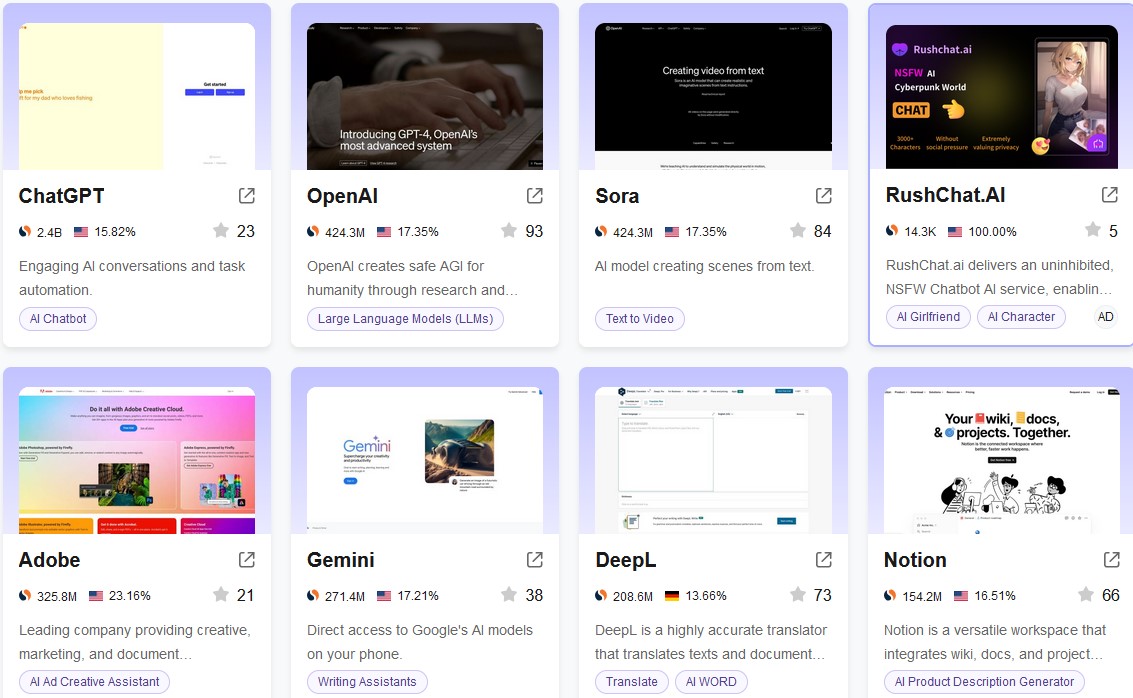Open Adobe external link icon

(246, 559)
